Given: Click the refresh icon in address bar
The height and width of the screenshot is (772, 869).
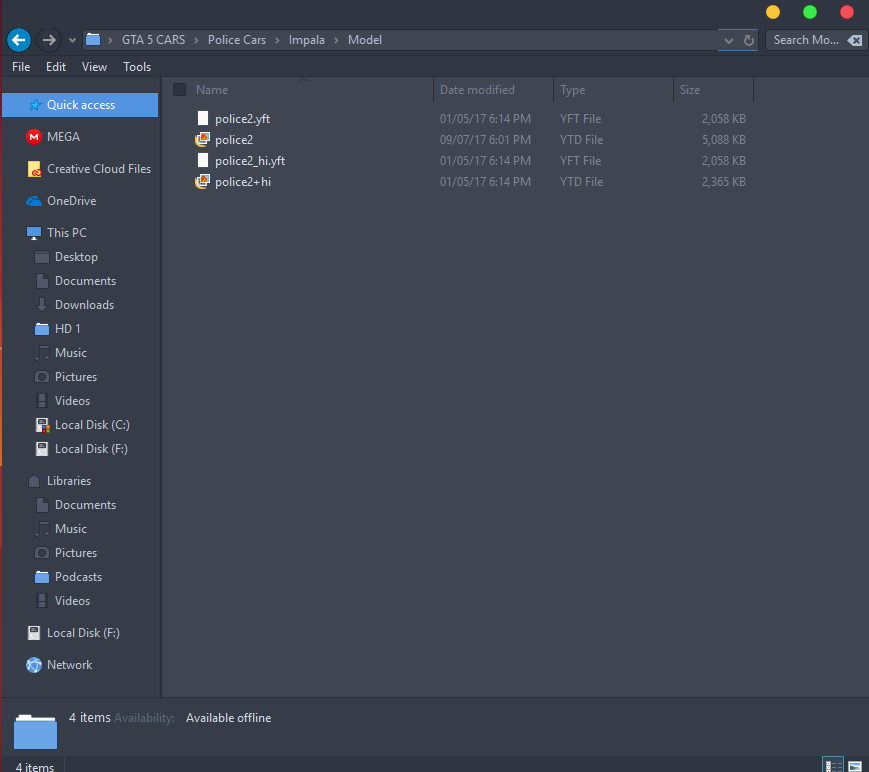Looking at the screenshot, I should pyautogui.click(x=748, y=40).
